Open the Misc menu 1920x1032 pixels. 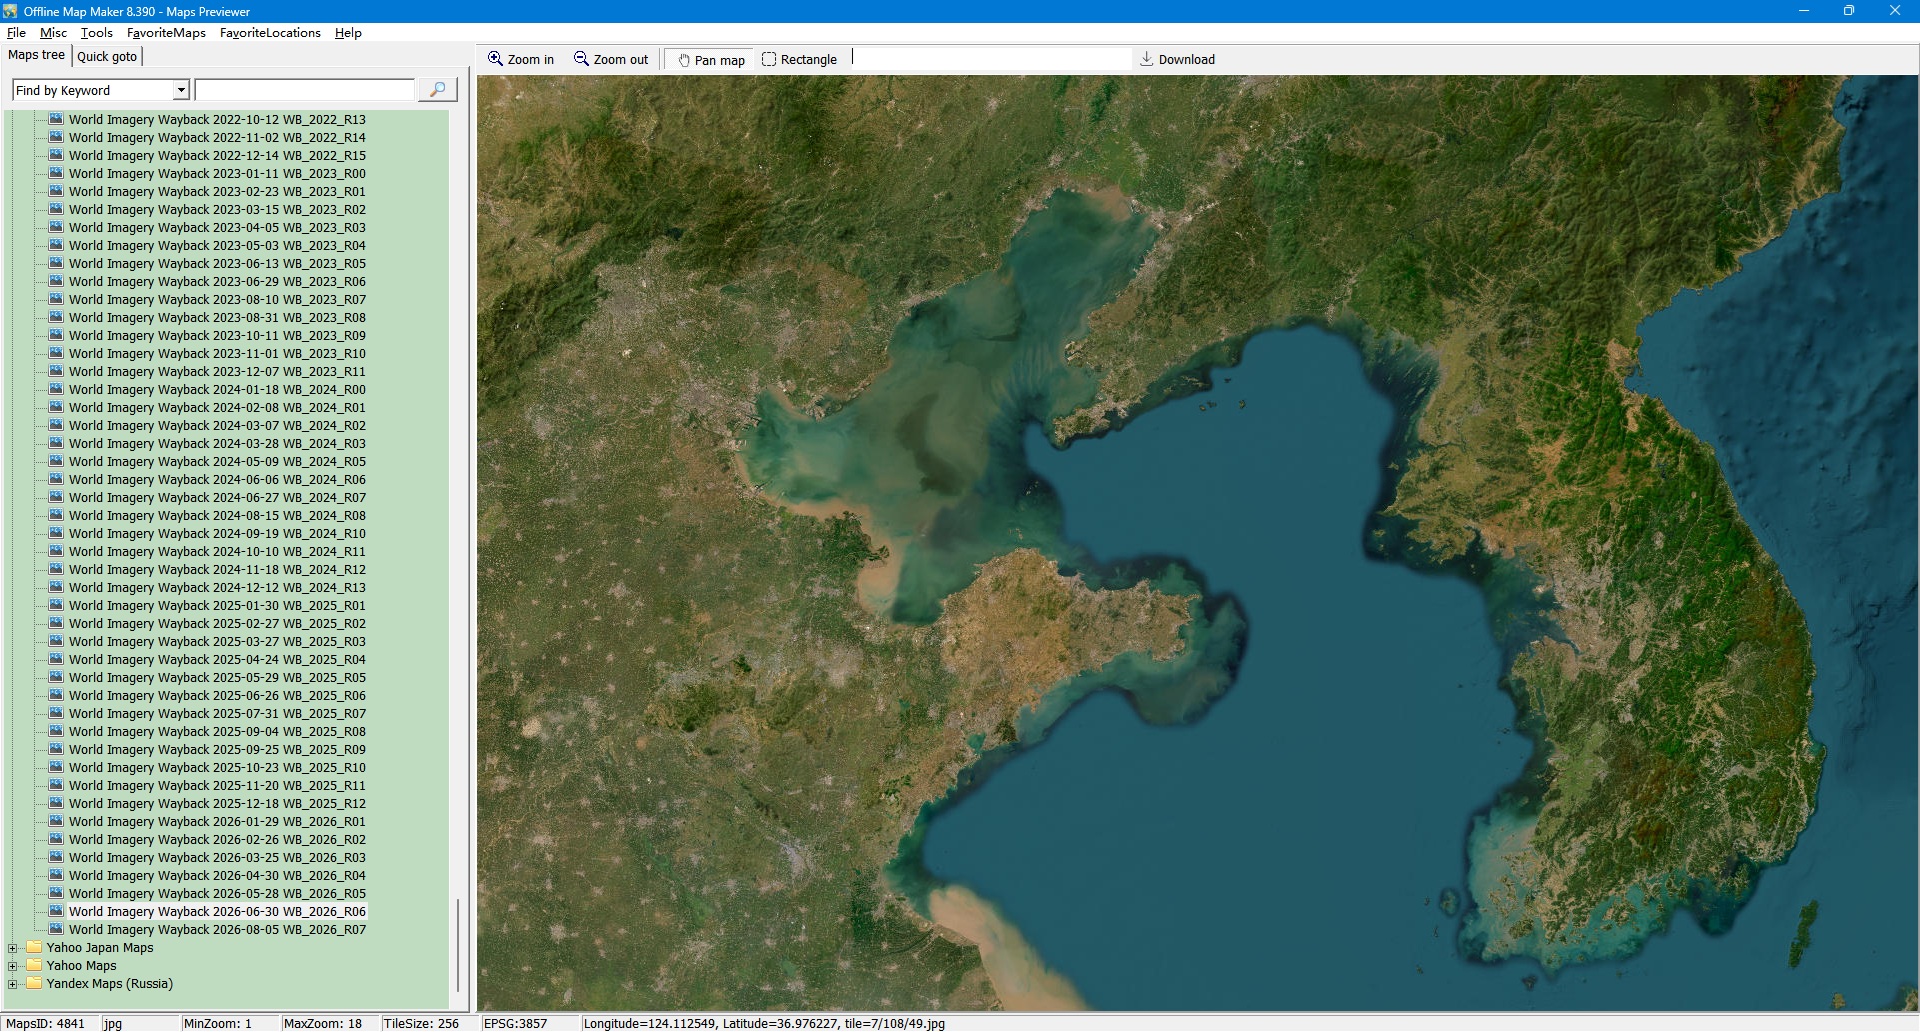click(x=53, y=33)
